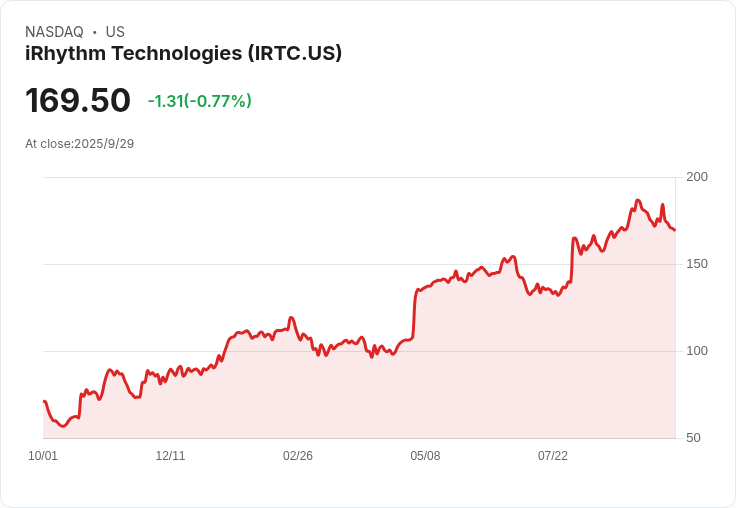Click the green -1.31(-0.77%) change text
This screenshot has height=508, width=736.
pyautogui.click(x=199, y=101)
